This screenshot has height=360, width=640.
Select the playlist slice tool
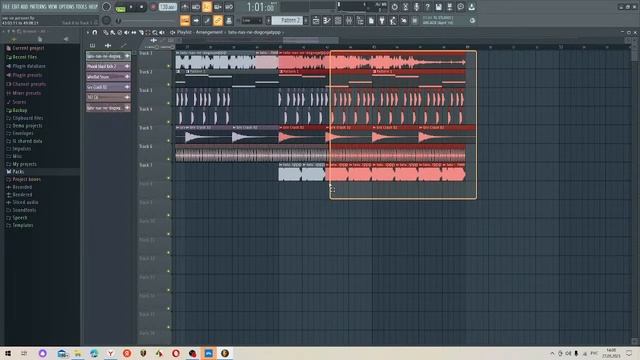click(141, 32)
